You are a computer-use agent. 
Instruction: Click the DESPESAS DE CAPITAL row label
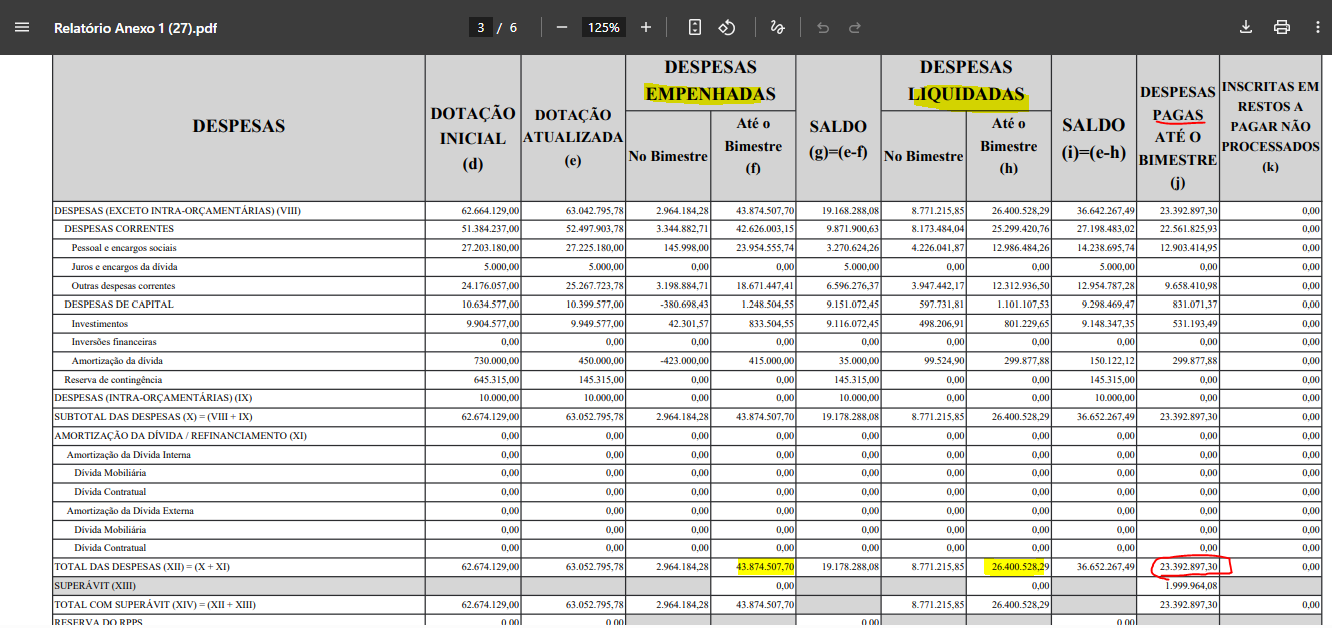119,304
